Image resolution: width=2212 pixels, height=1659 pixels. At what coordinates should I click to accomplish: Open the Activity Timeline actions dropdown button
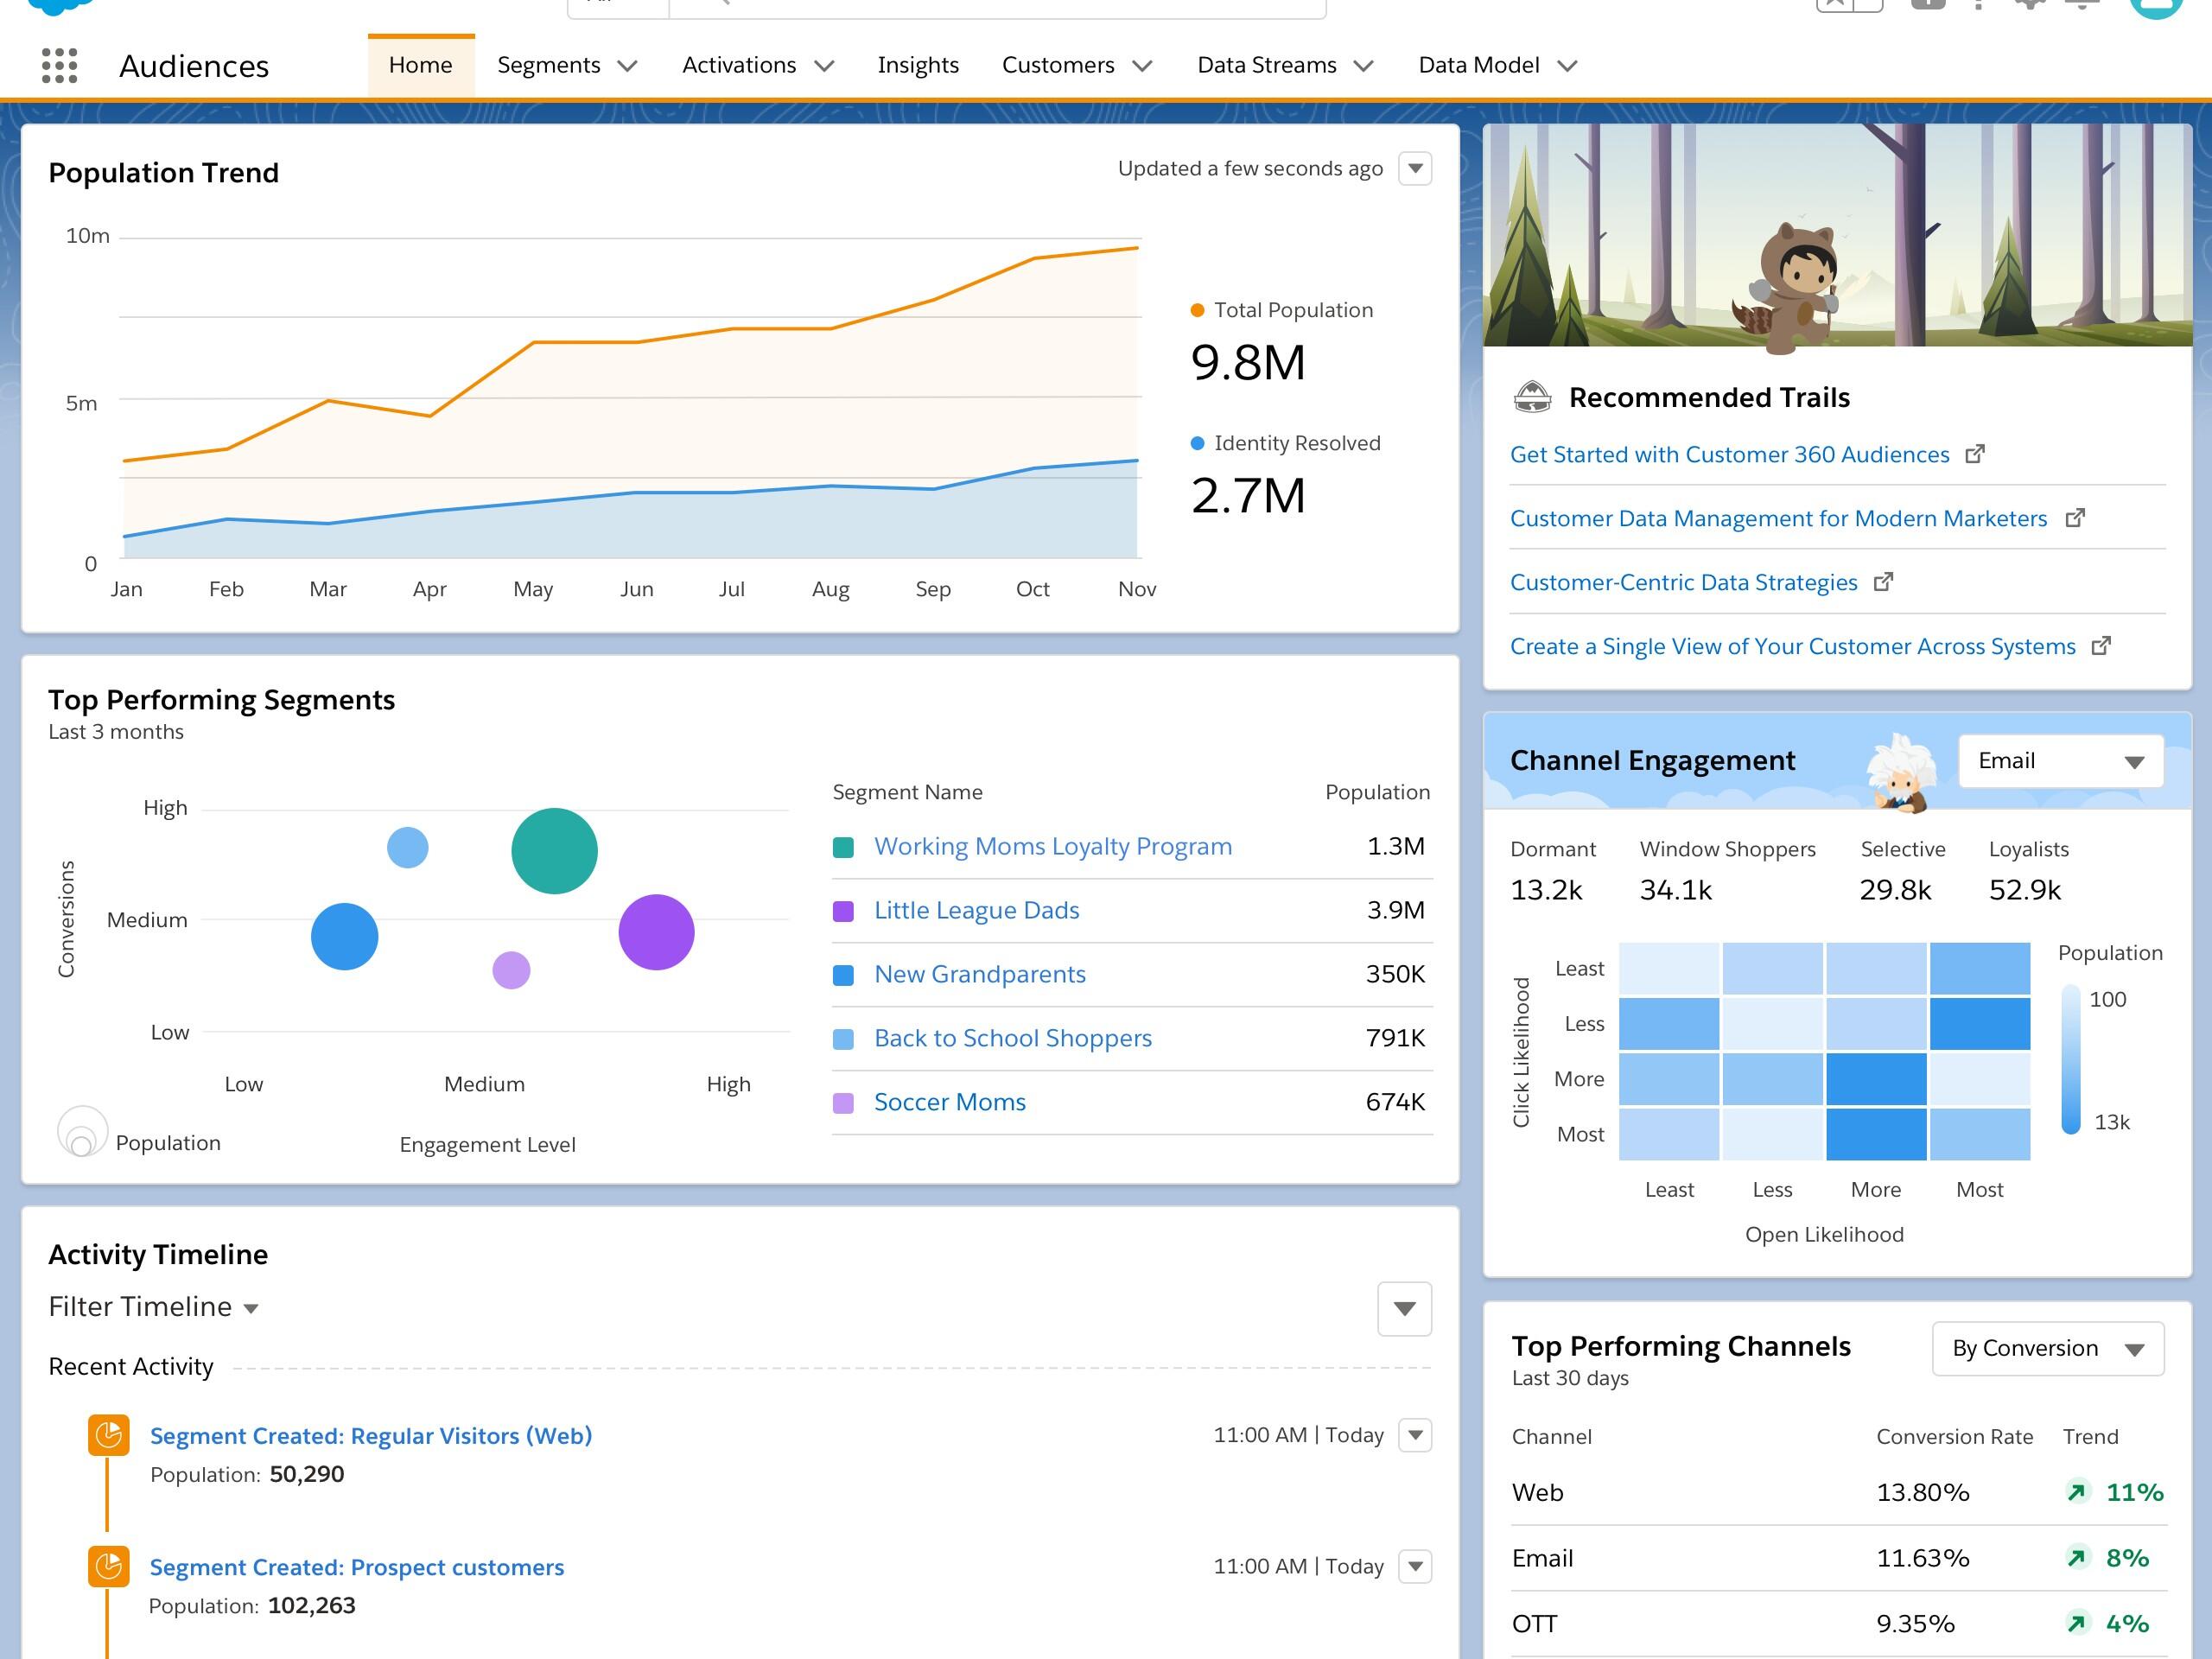1404,1308
